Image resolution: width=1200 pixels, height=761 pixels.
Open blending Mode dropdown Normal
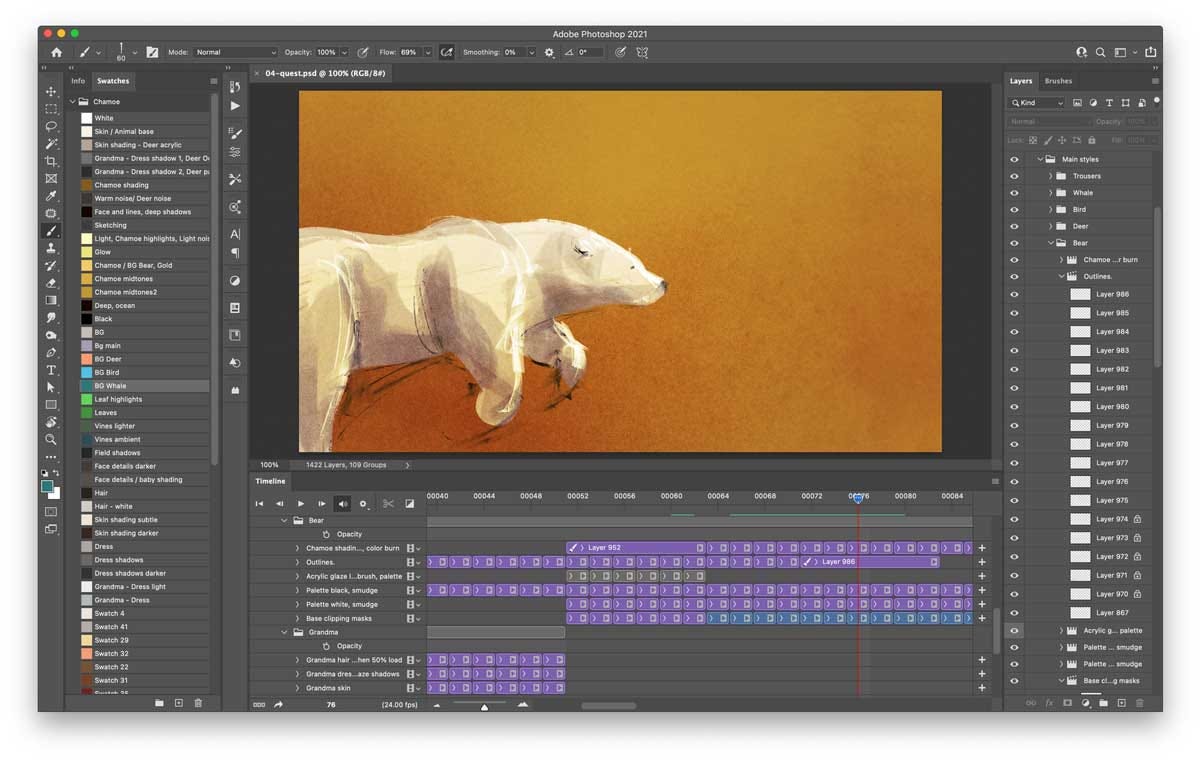pos(236,52)
